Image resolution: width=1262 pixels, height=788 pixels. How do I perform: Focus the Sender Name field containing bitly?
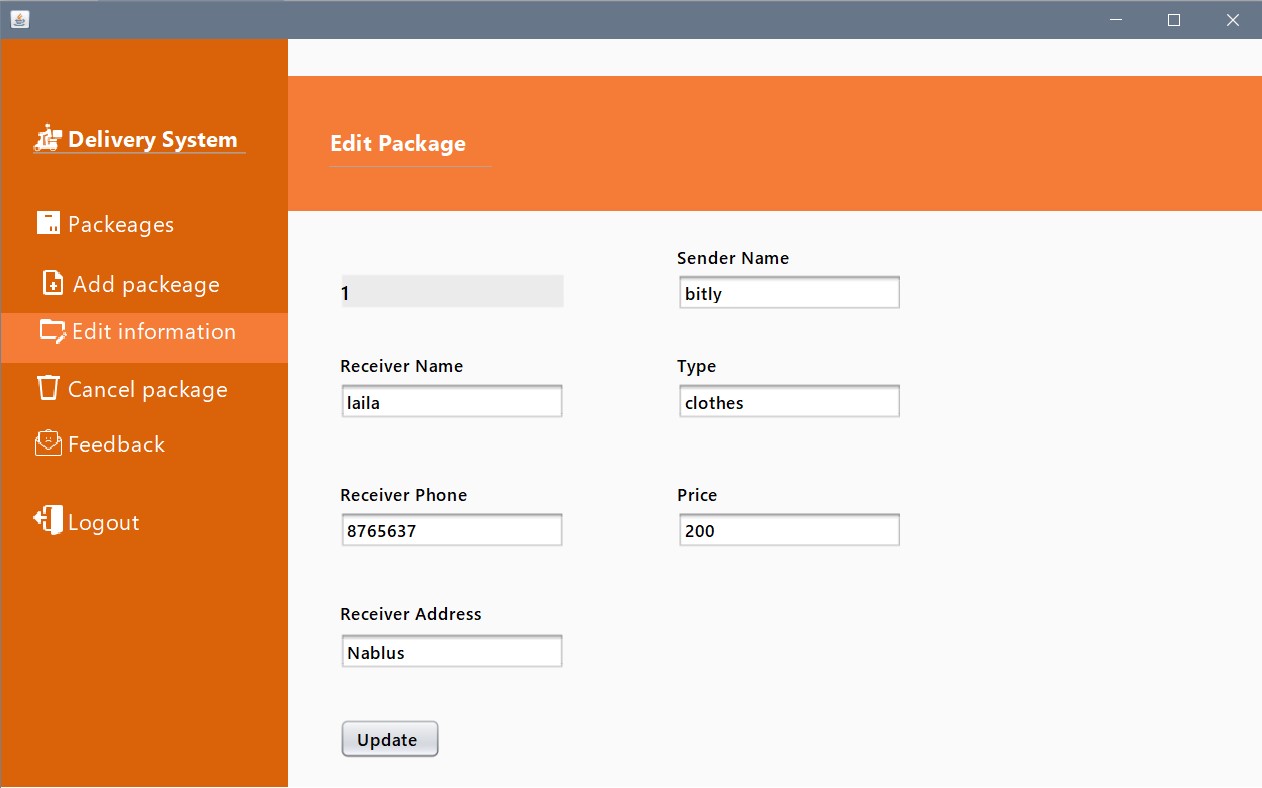tap(789, 293)
